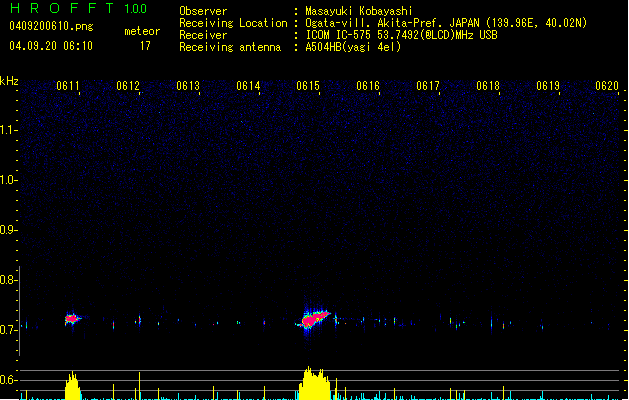Click the 'meteor' label

(142, 31)
